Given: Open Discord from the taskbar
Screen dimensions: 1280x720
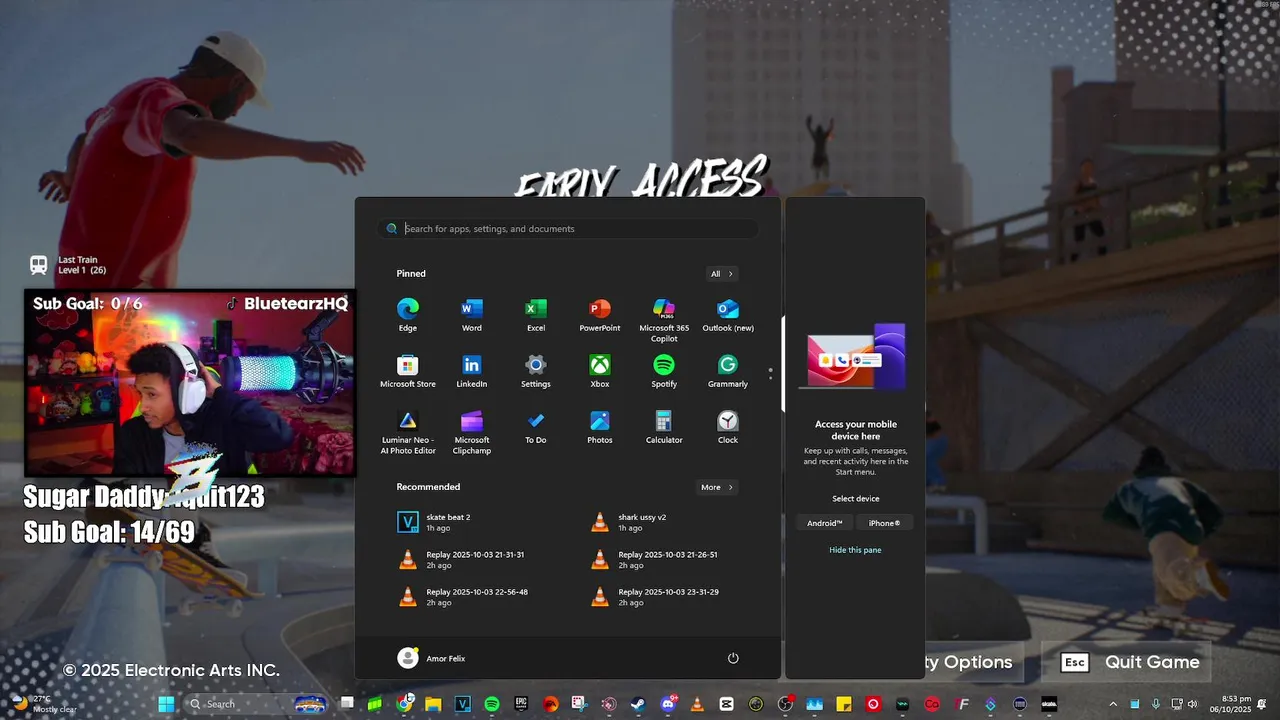Looking at the screenshot, I should coord(667,704).
